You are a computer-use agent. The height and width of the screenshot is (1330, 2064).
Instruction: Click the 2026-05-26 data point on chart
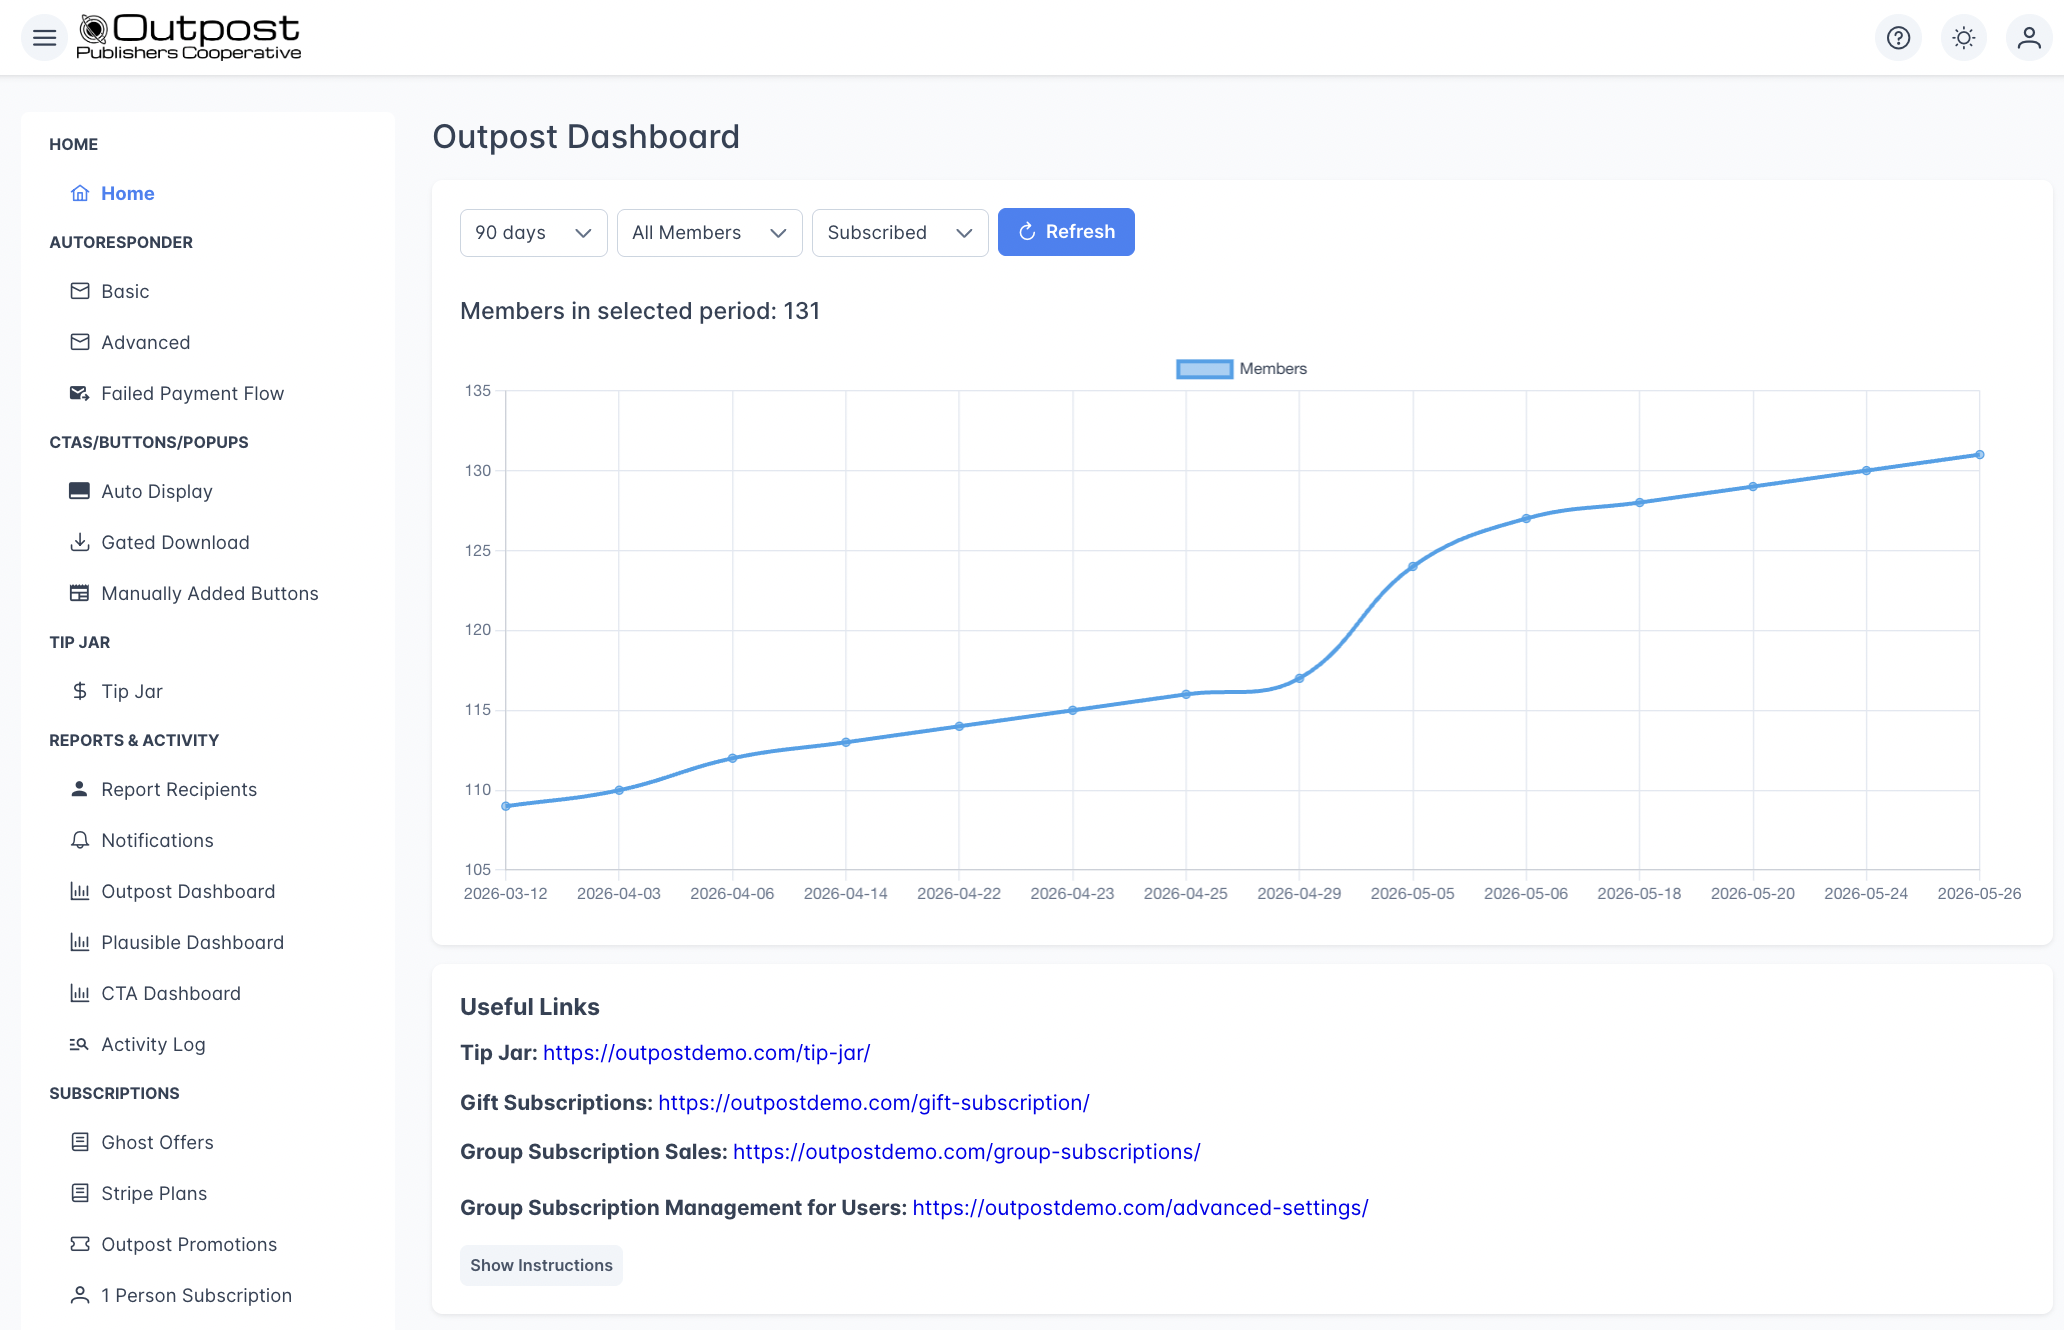(x=1979, y=455)
